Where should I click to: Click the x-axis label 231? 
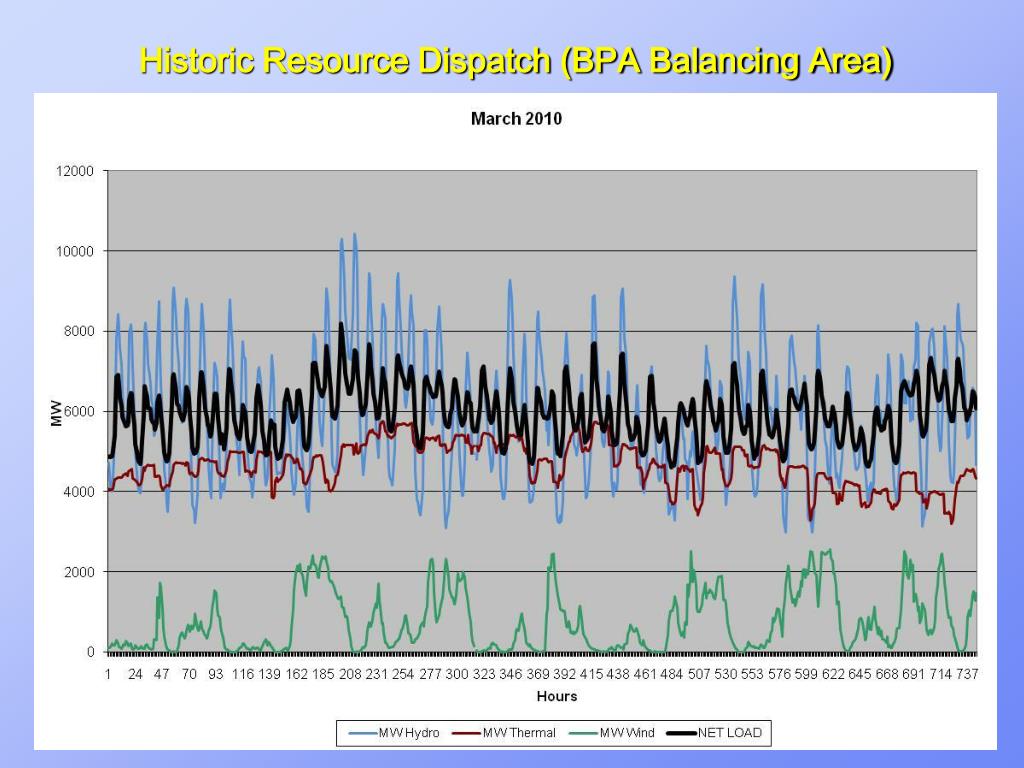377,674
